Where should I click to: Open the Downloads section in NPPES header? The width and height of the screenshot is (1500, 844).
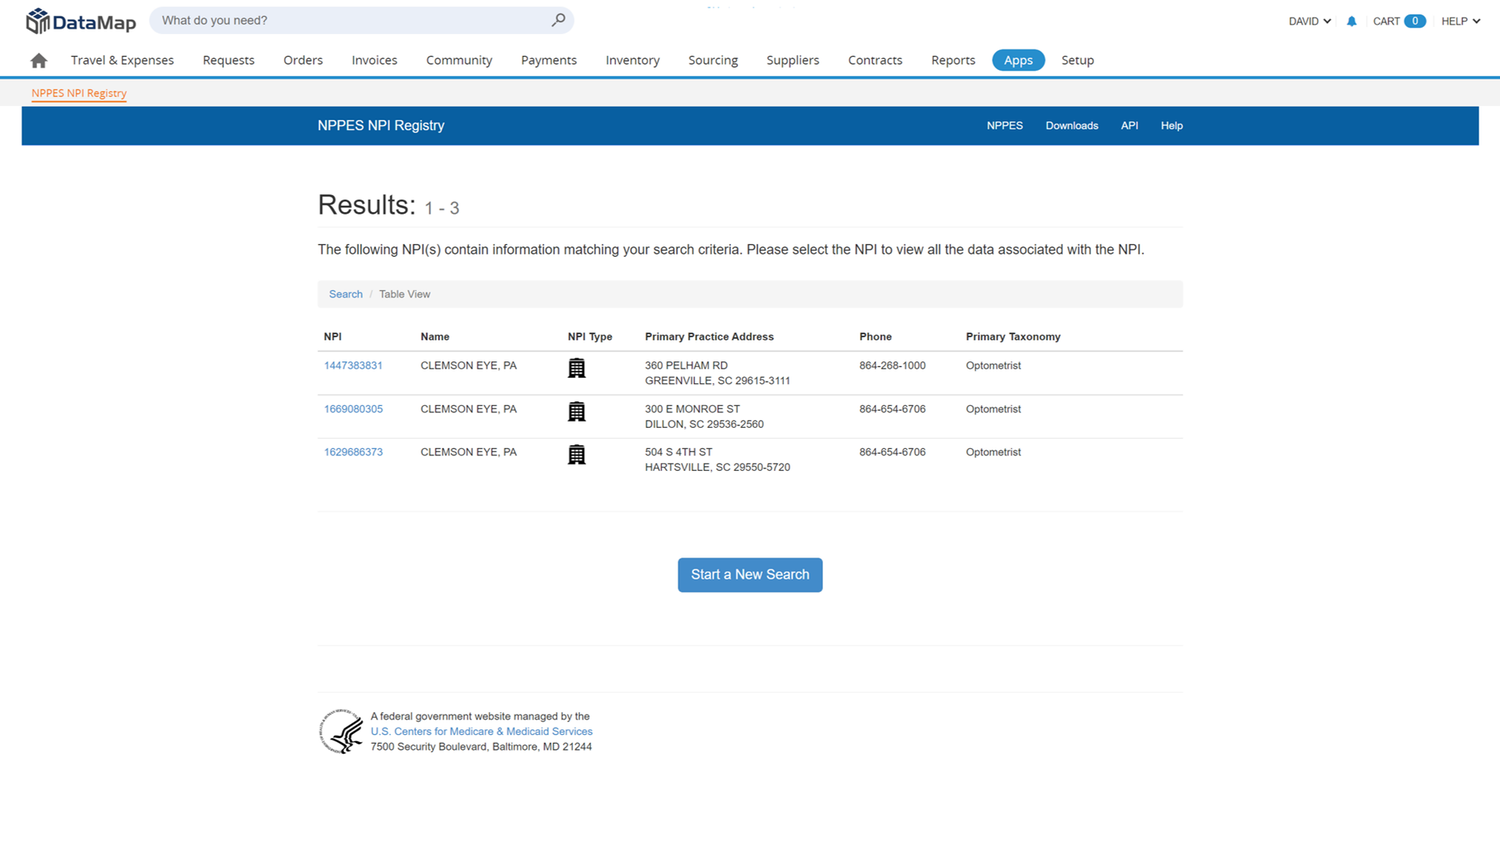1071,125
